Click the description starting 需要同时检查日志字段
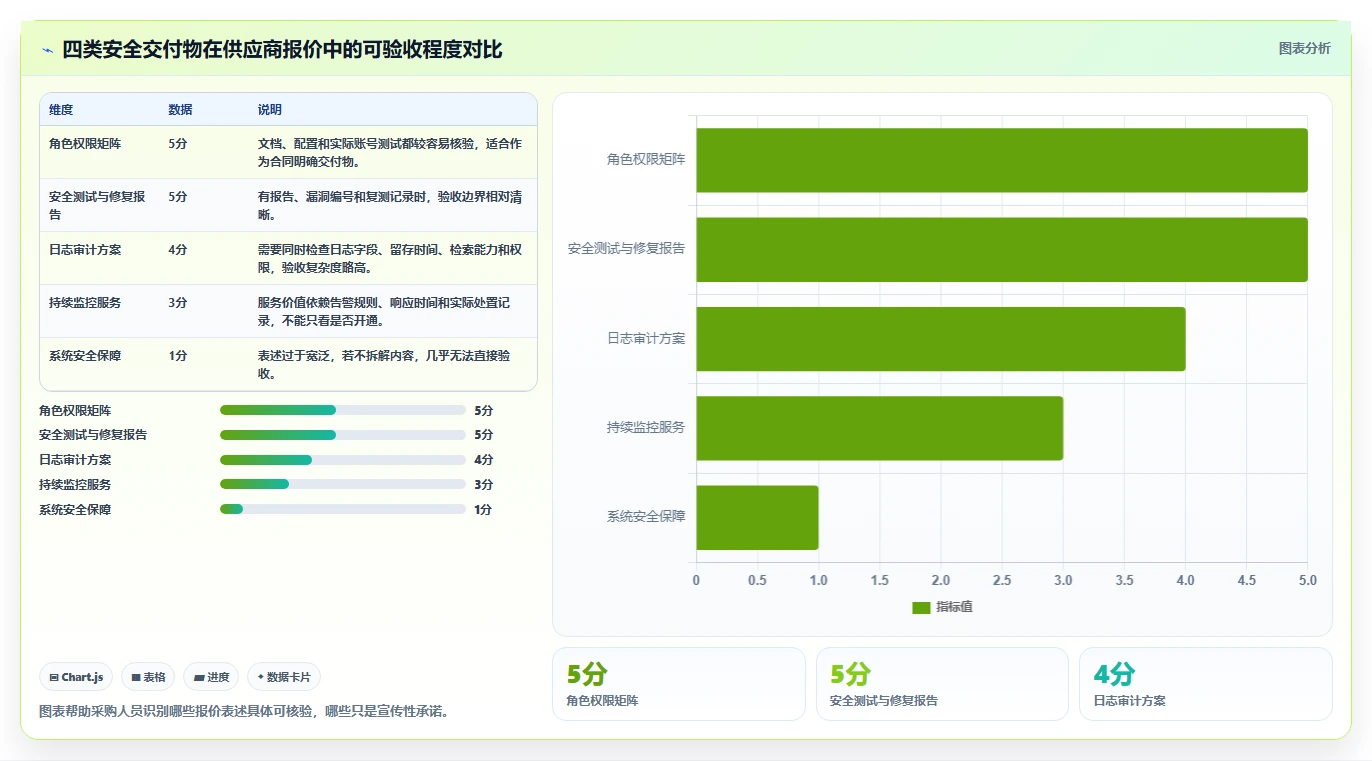 tap(391, 259)
